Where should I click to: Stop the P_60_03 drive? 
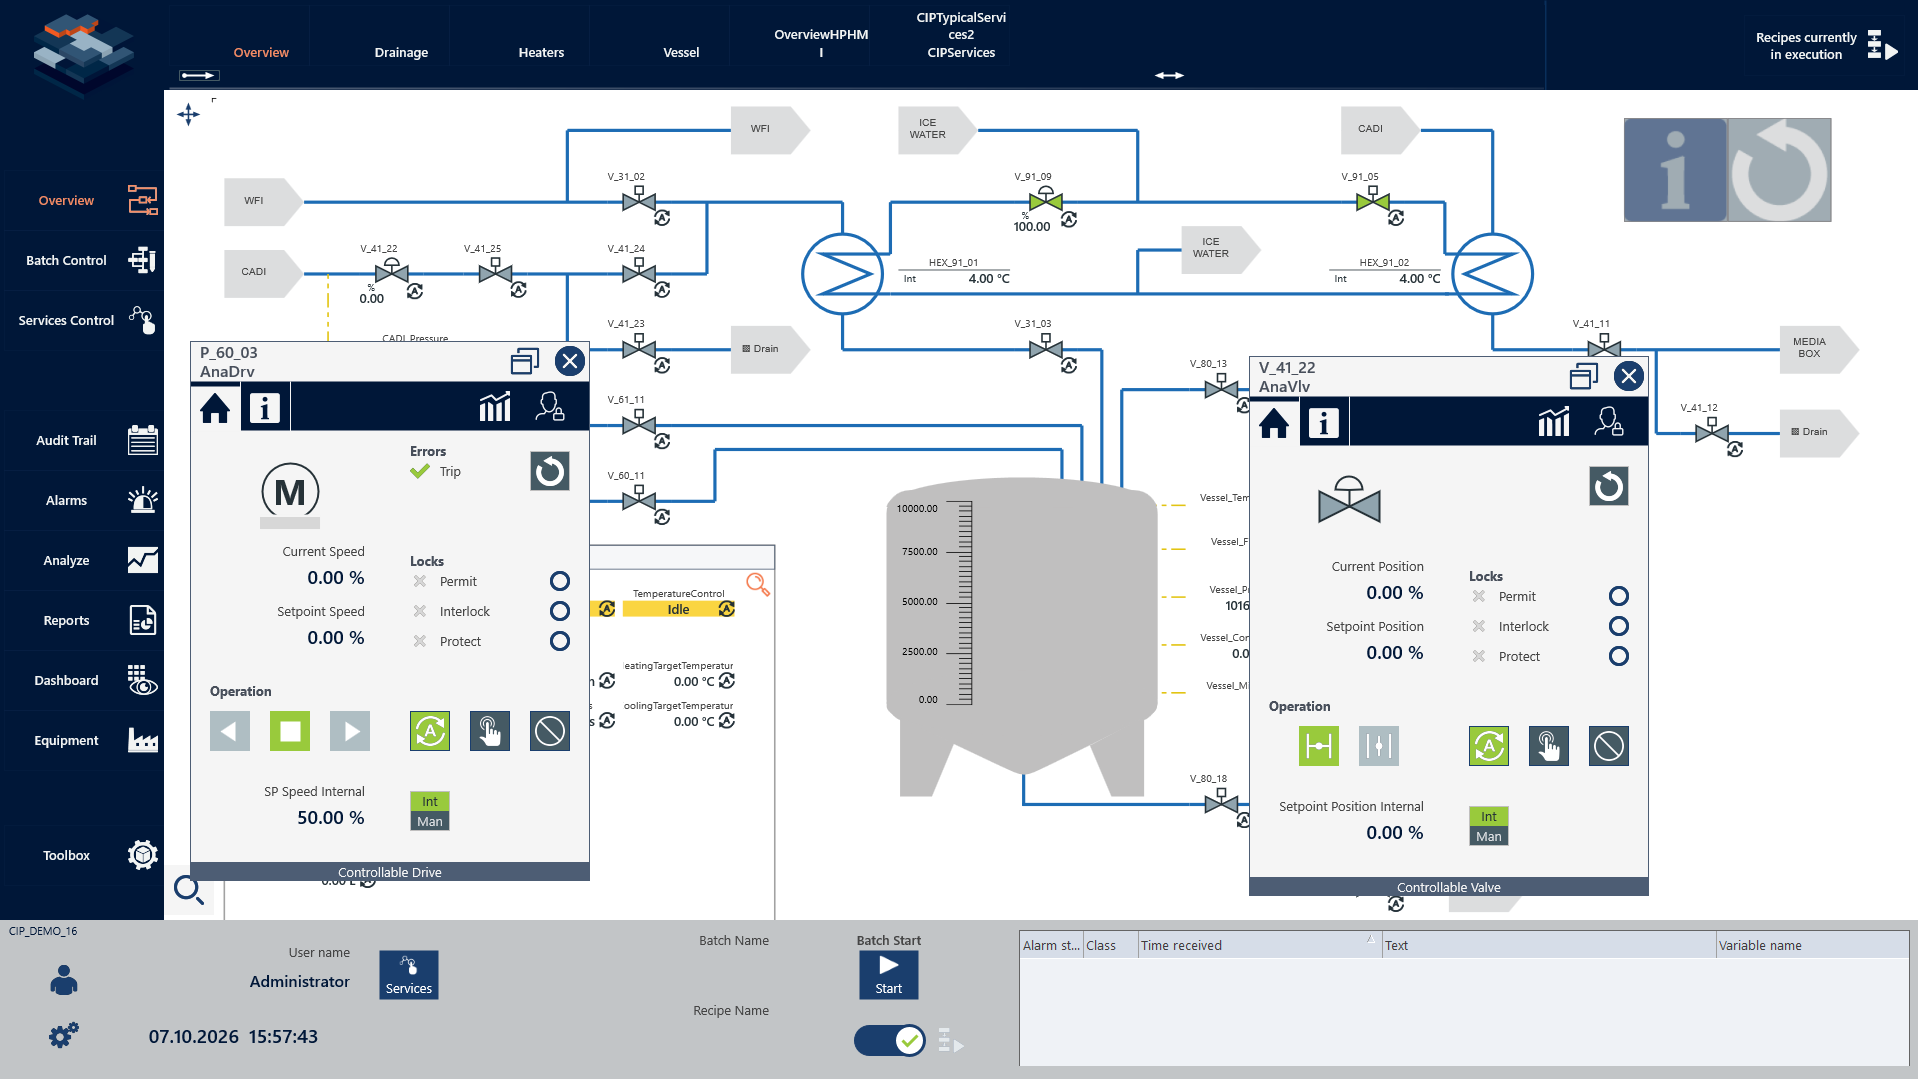pyautogui.click(x=290, y=731)
